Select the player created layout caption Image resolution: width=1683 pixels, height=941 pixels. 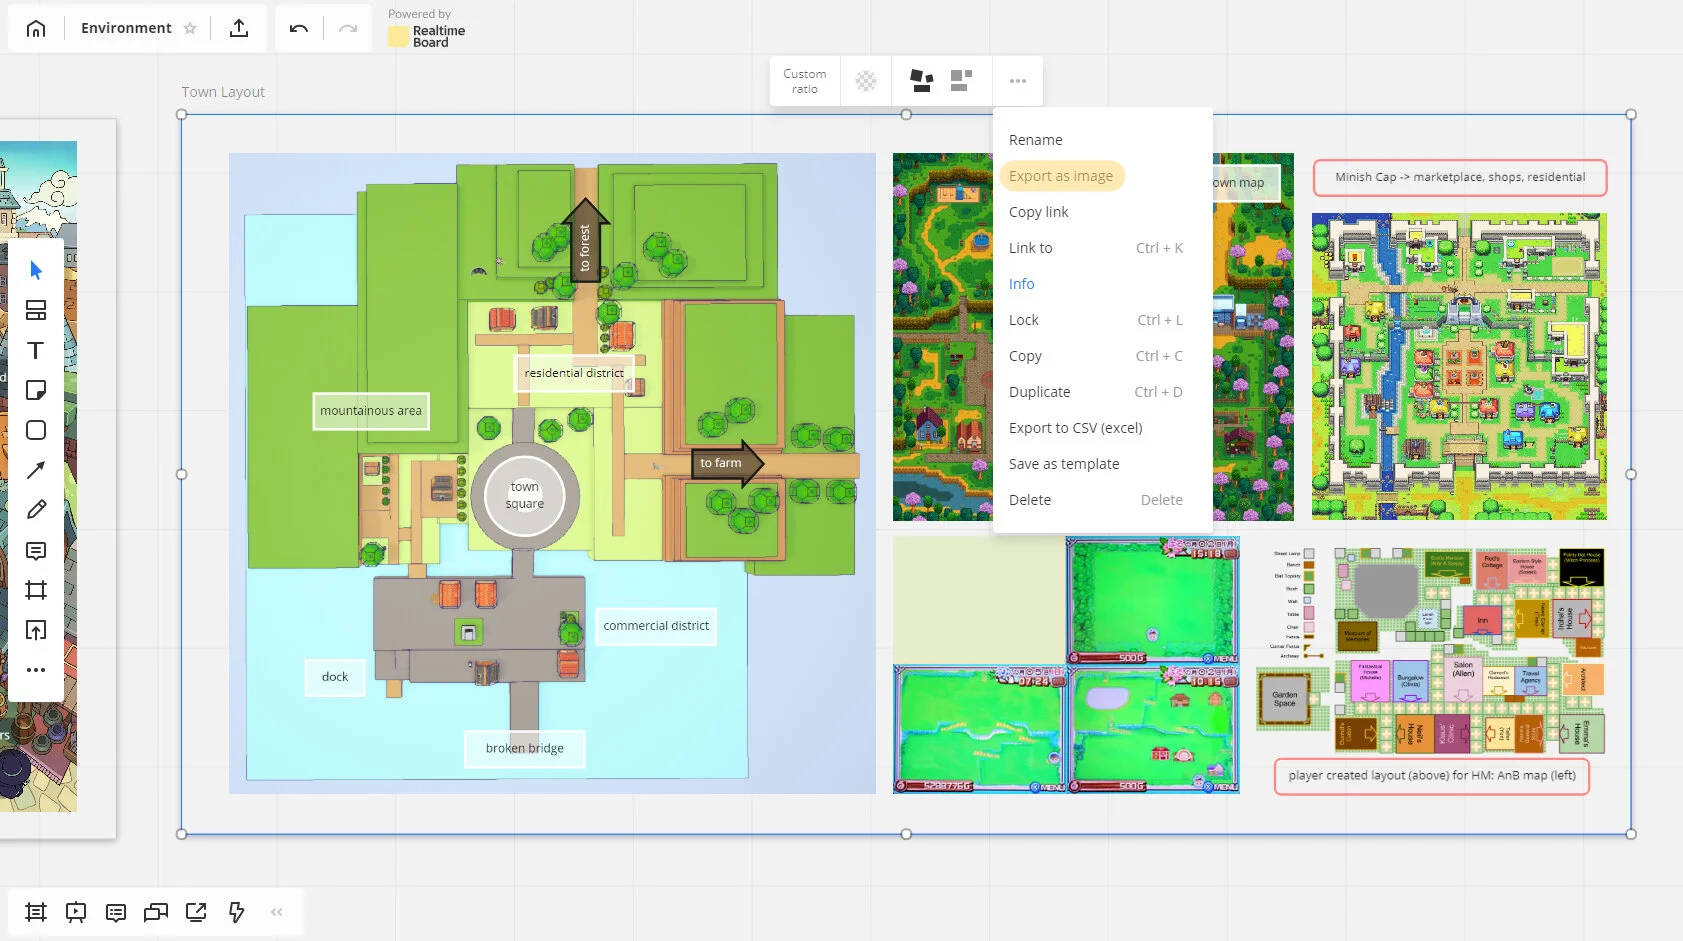(1432, 776)
